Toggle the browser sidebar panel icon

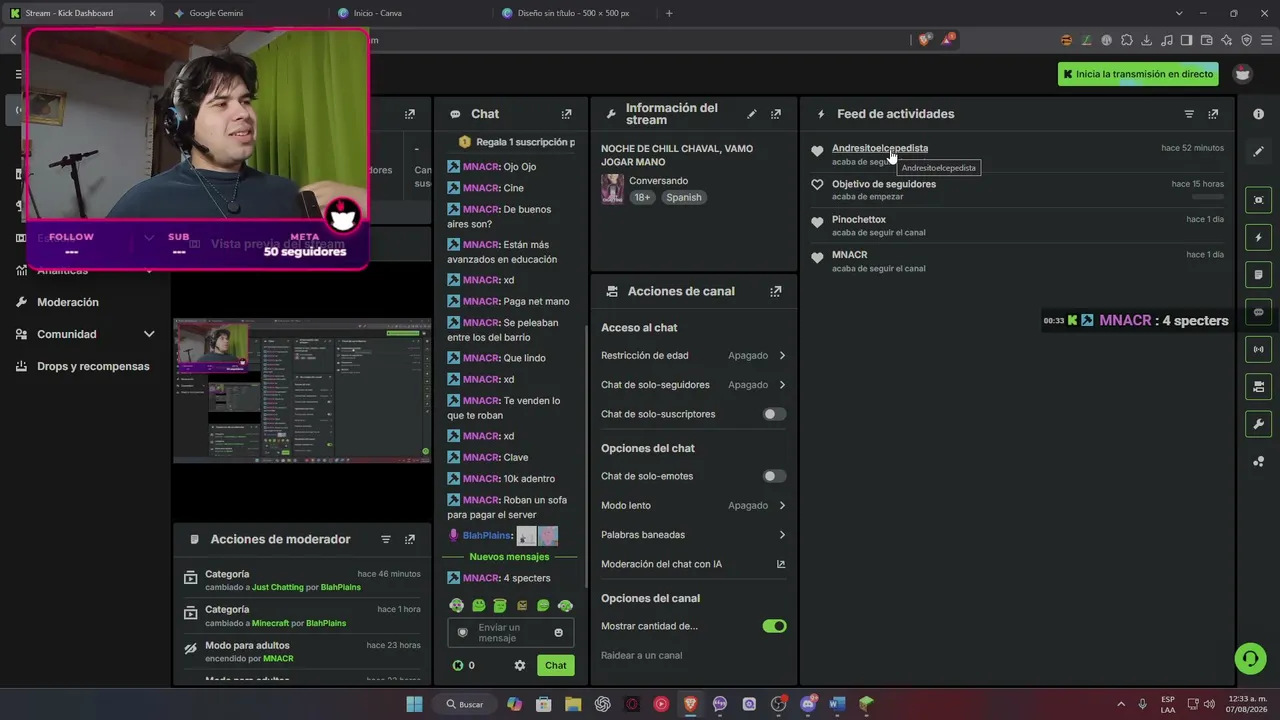click(x=1186, y=40)
